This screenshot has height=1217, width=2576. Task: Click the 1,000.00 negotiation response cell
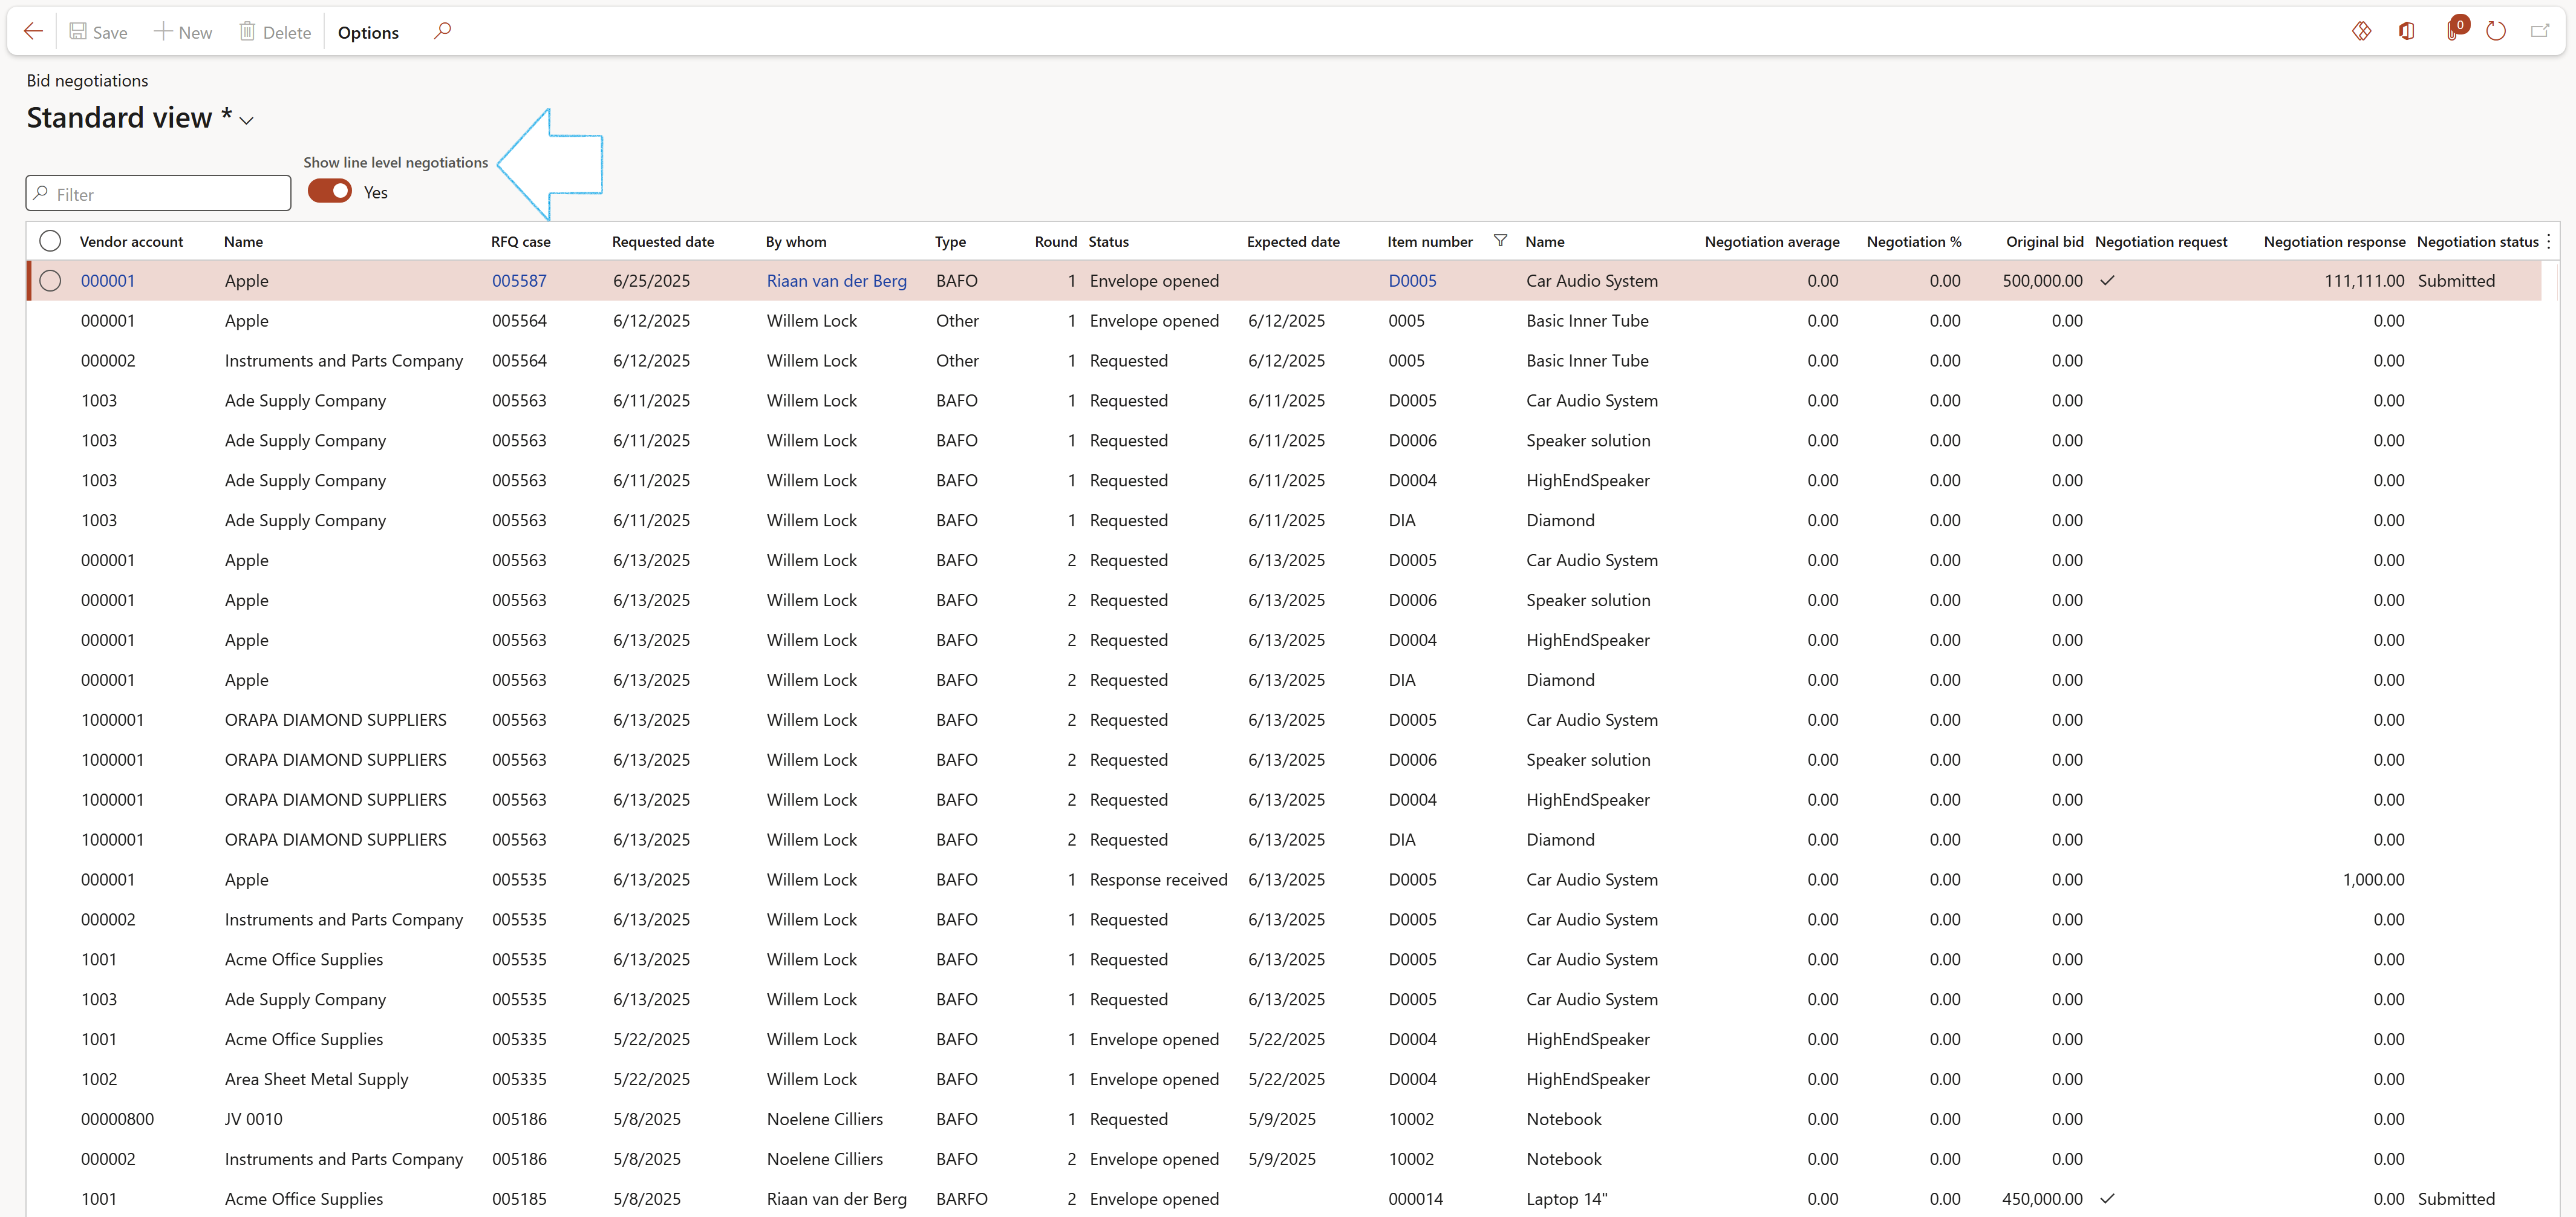2373,880
